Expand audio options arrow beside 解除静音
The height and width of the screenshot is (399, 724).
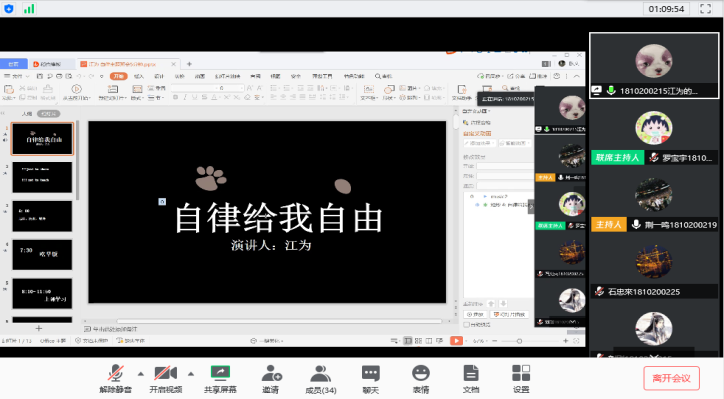pos(141,374)
